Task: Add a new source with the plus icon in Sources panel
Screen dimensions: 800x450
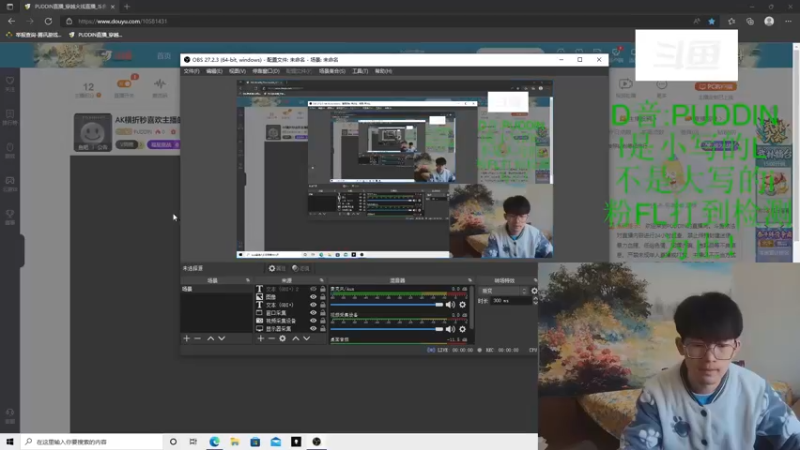Action: coord(260,338)
